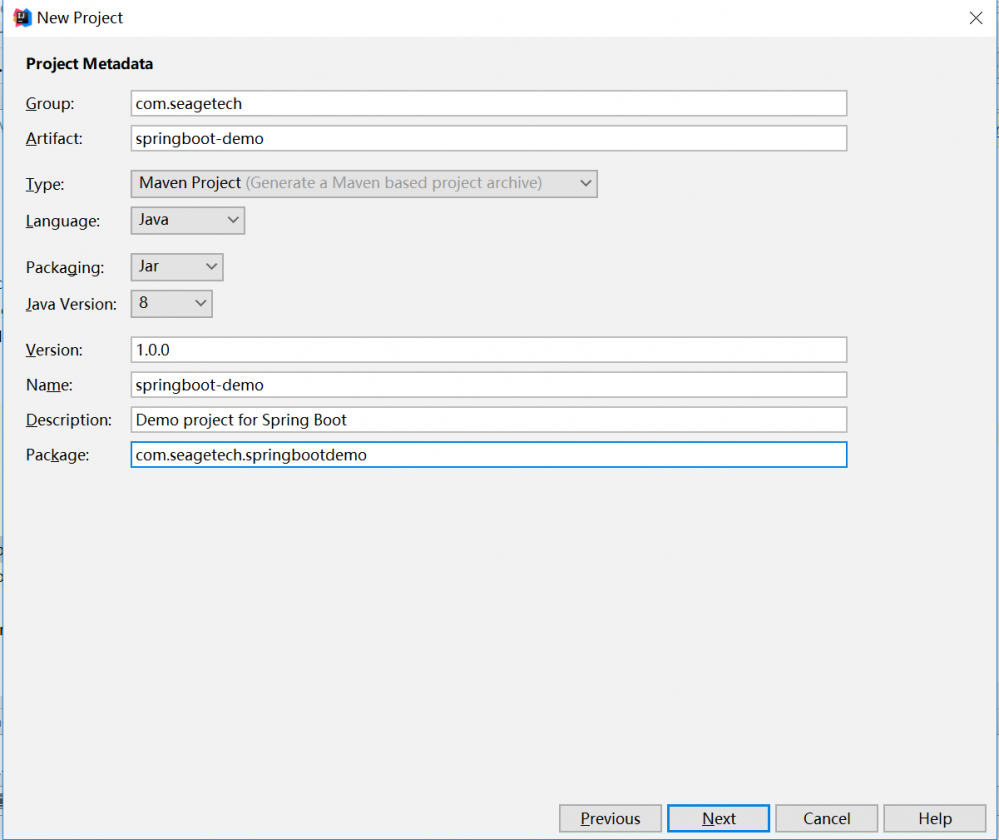Go back with the Previous button
This screenshot has height=840, width=999.
pos(610,818)
